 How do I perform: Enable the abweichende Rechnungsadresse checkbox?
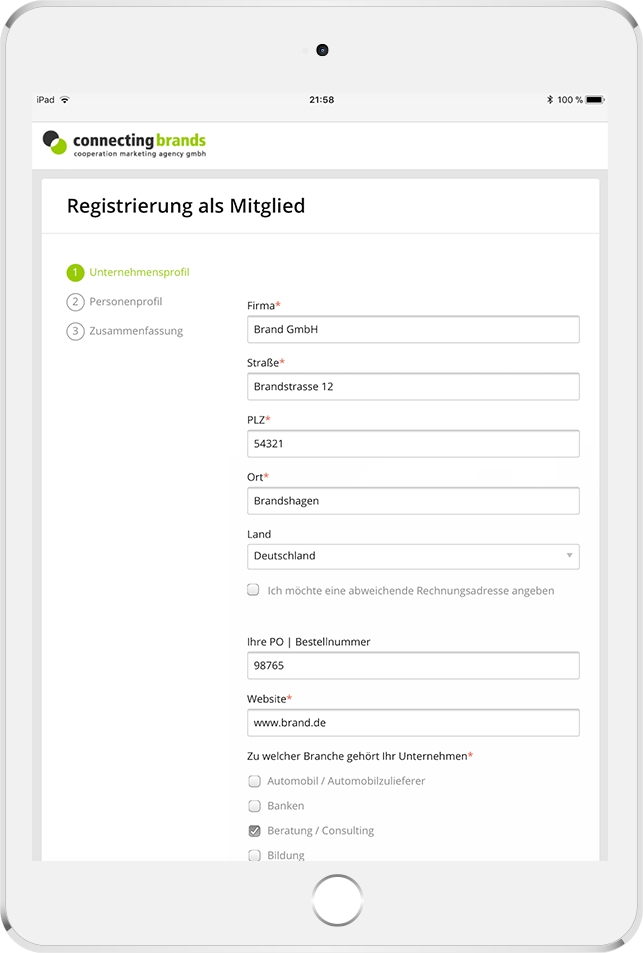coord(254,590)
